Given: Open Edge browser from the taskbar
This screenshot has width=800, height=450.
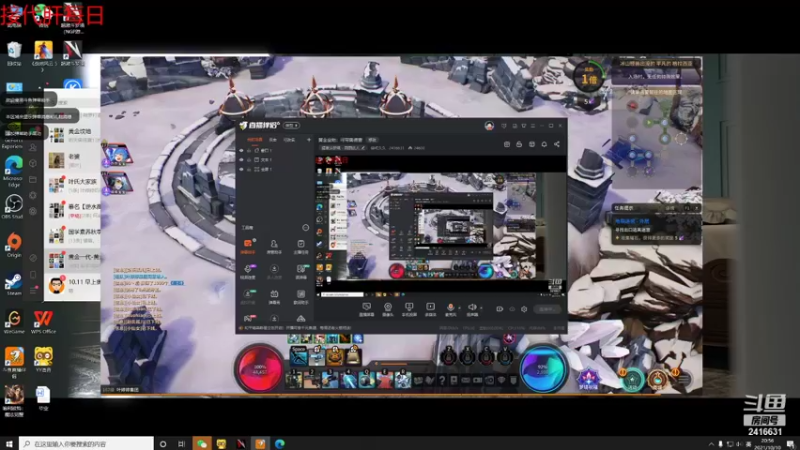Looking at the screenshot, I should (x=280, y=443).
